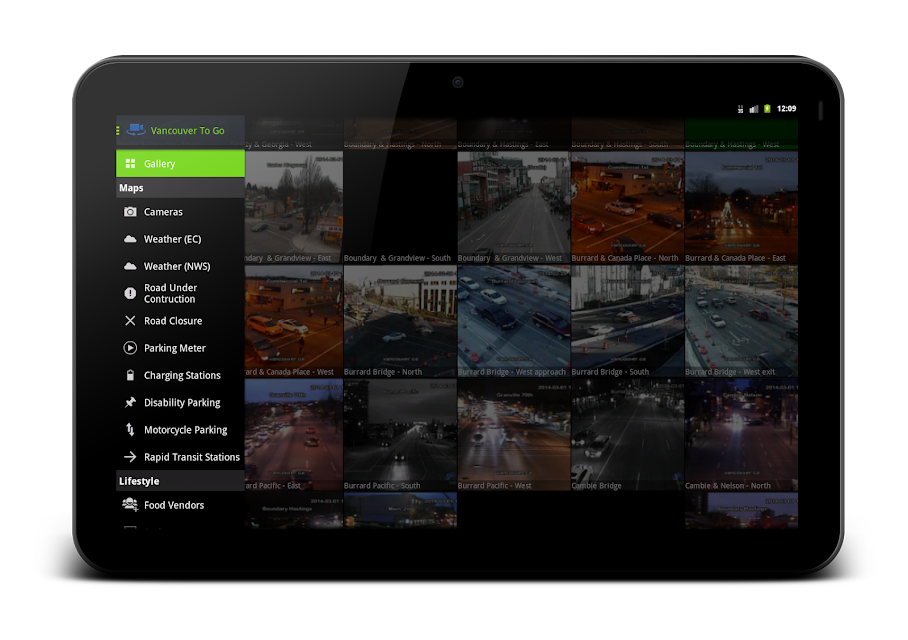Open Burrard & Canada Place - North camera
This screenshot has height=640, width=908.
628,207
